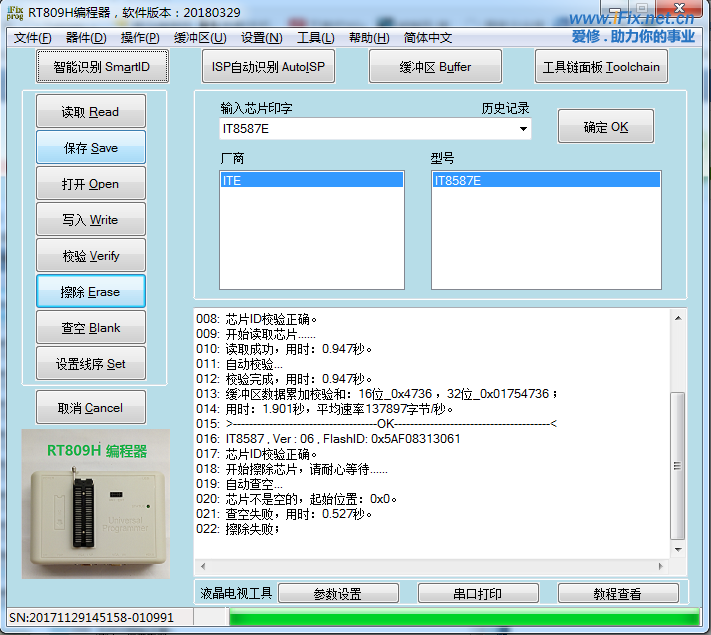Click the 串口打印 button
This screenshot has width=711, height=635.
(x=478, y=593)
